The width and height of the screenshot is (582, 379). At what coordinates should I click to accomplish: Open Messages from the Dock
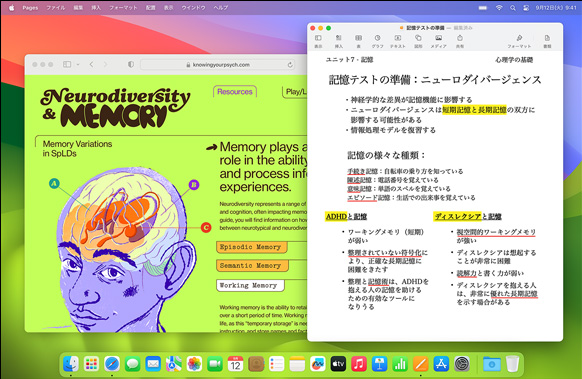[x=133, y=364]
